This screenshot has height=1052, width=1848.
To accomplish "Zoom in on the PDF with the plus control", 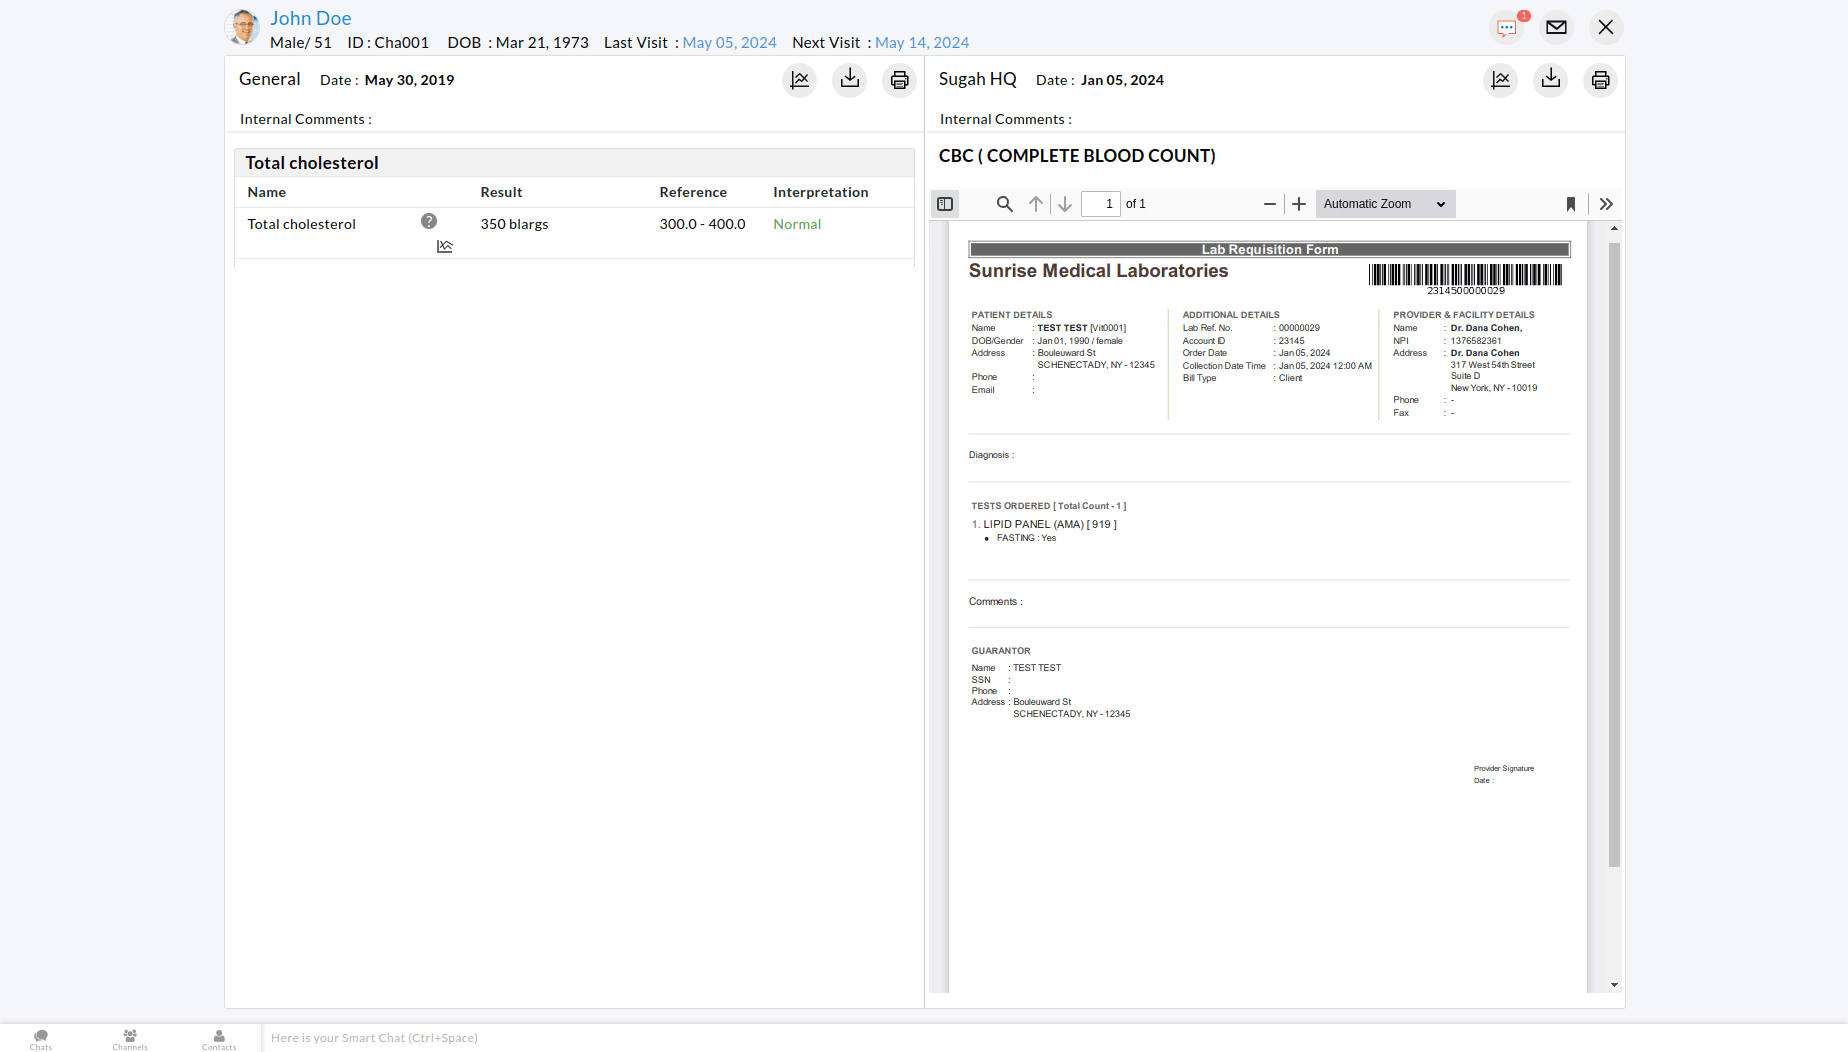I will [1298, 204].
